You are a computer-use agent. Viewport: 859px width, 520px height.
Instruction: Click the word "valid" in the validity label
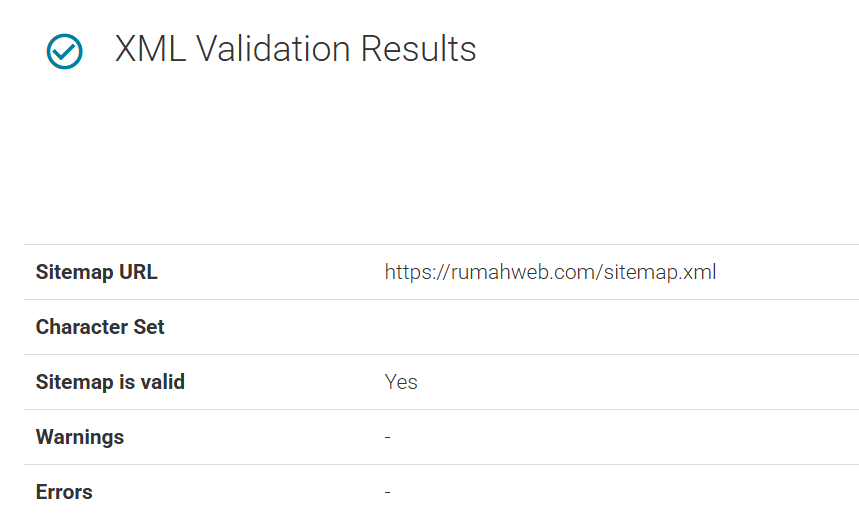pyautogui.click(x=164, y=382)
